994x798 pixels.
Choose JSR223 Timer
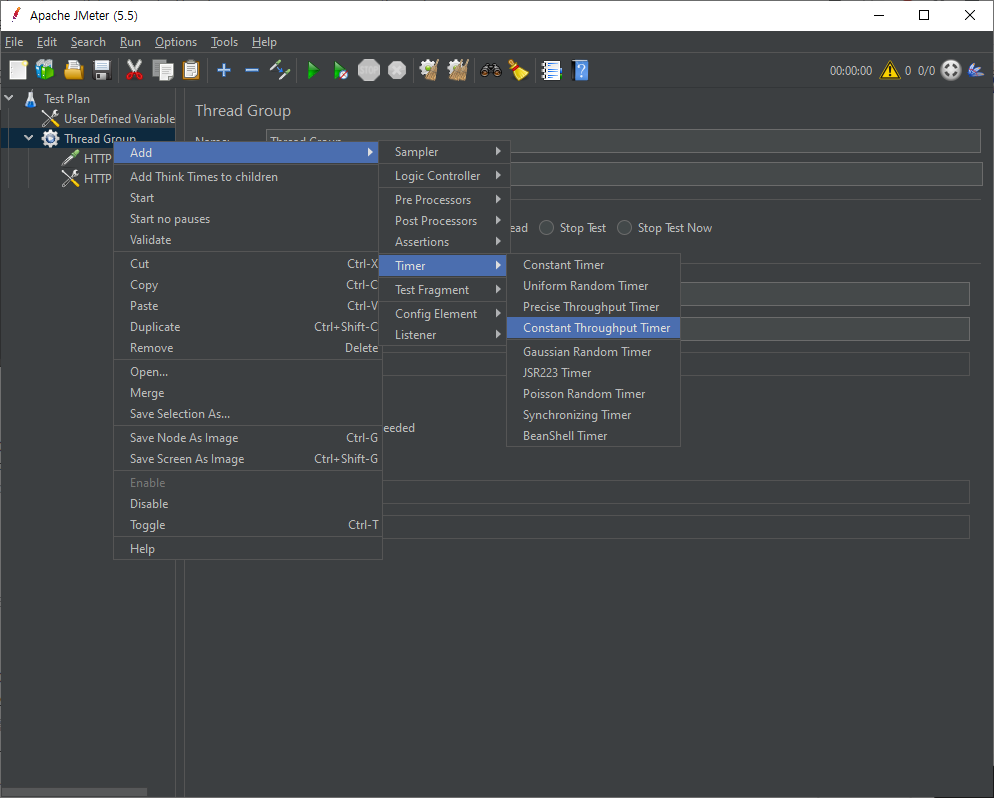point(593,373)
